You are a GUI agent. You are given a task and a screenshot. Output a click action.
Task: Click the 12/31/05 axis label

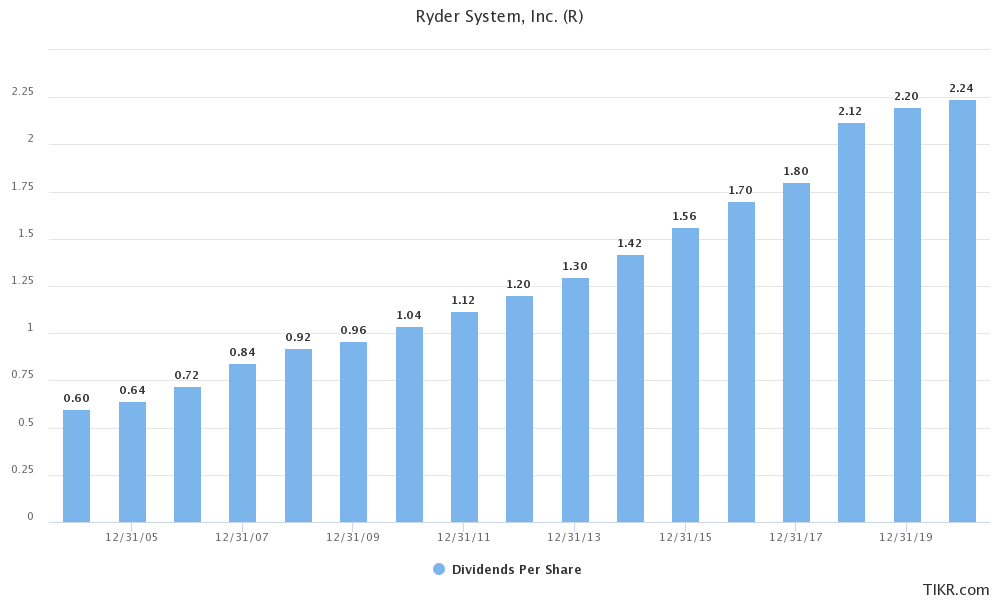tap(133, 537)
